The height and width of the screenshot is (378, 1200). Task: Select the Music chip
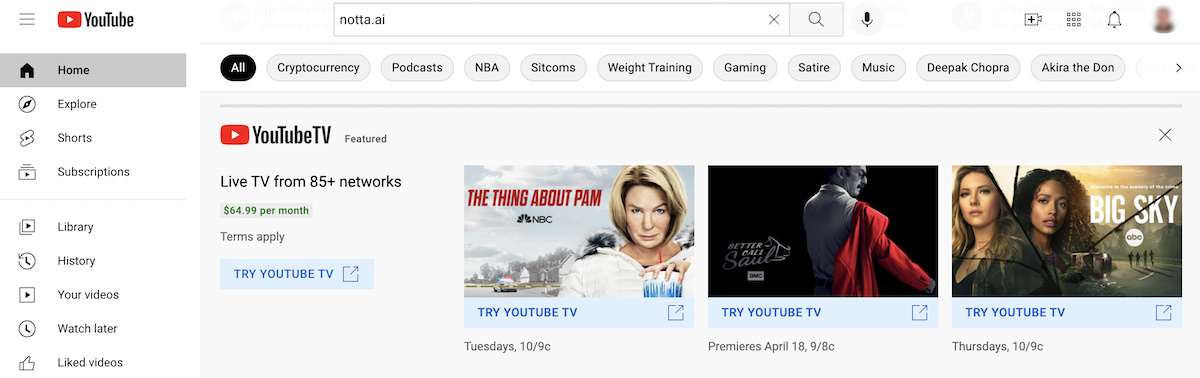(879, 68)
